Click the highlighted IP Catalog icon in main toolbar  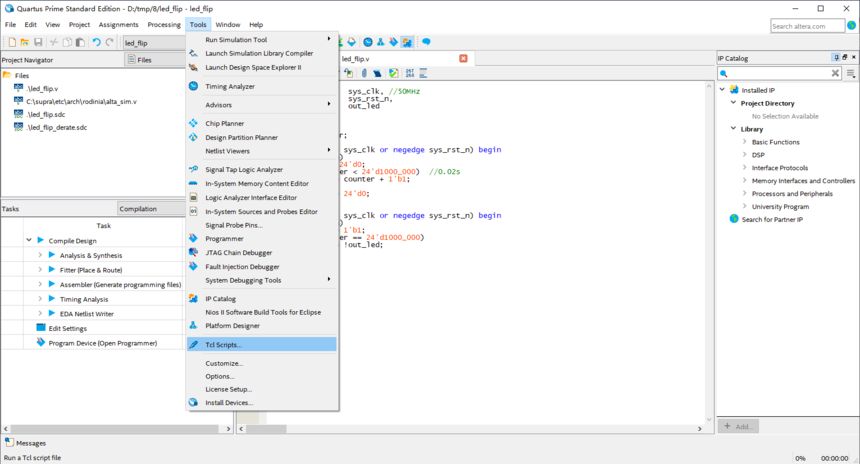pos(407,42)
